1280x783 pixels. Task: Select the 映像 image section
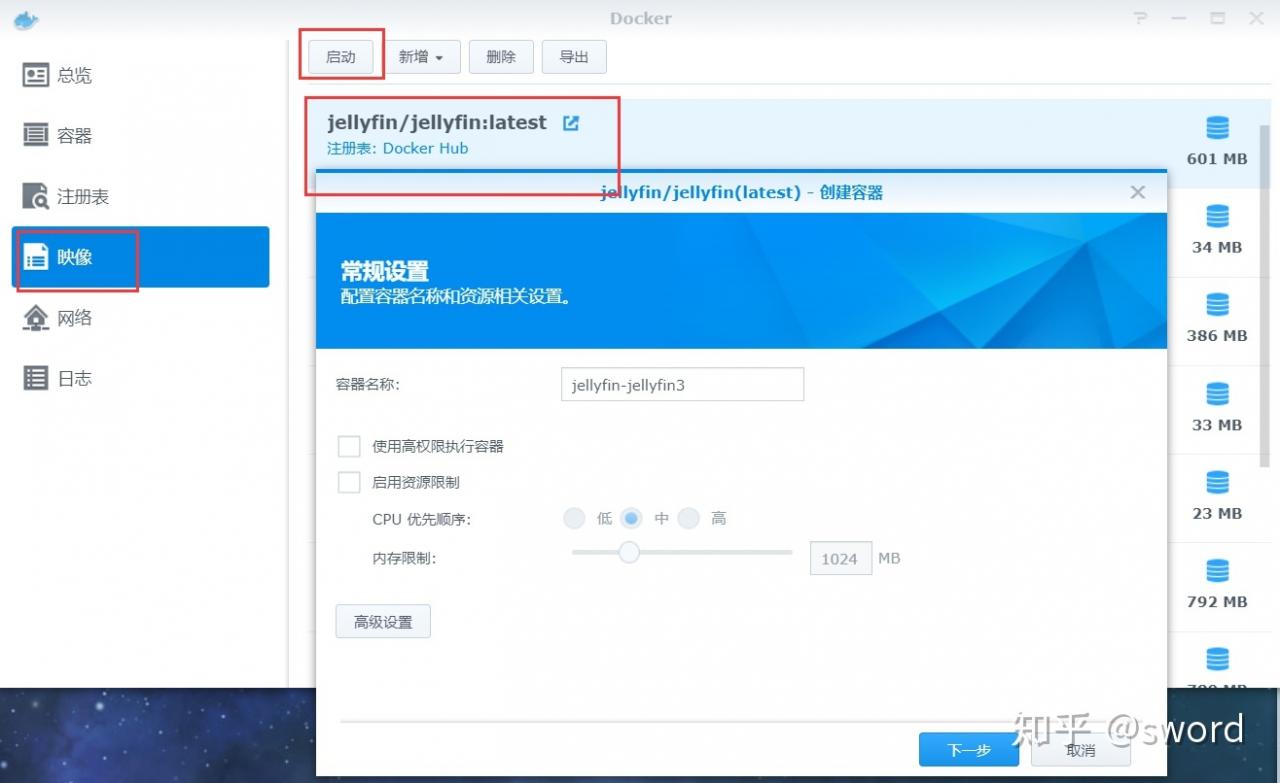(x=140, y=257)
